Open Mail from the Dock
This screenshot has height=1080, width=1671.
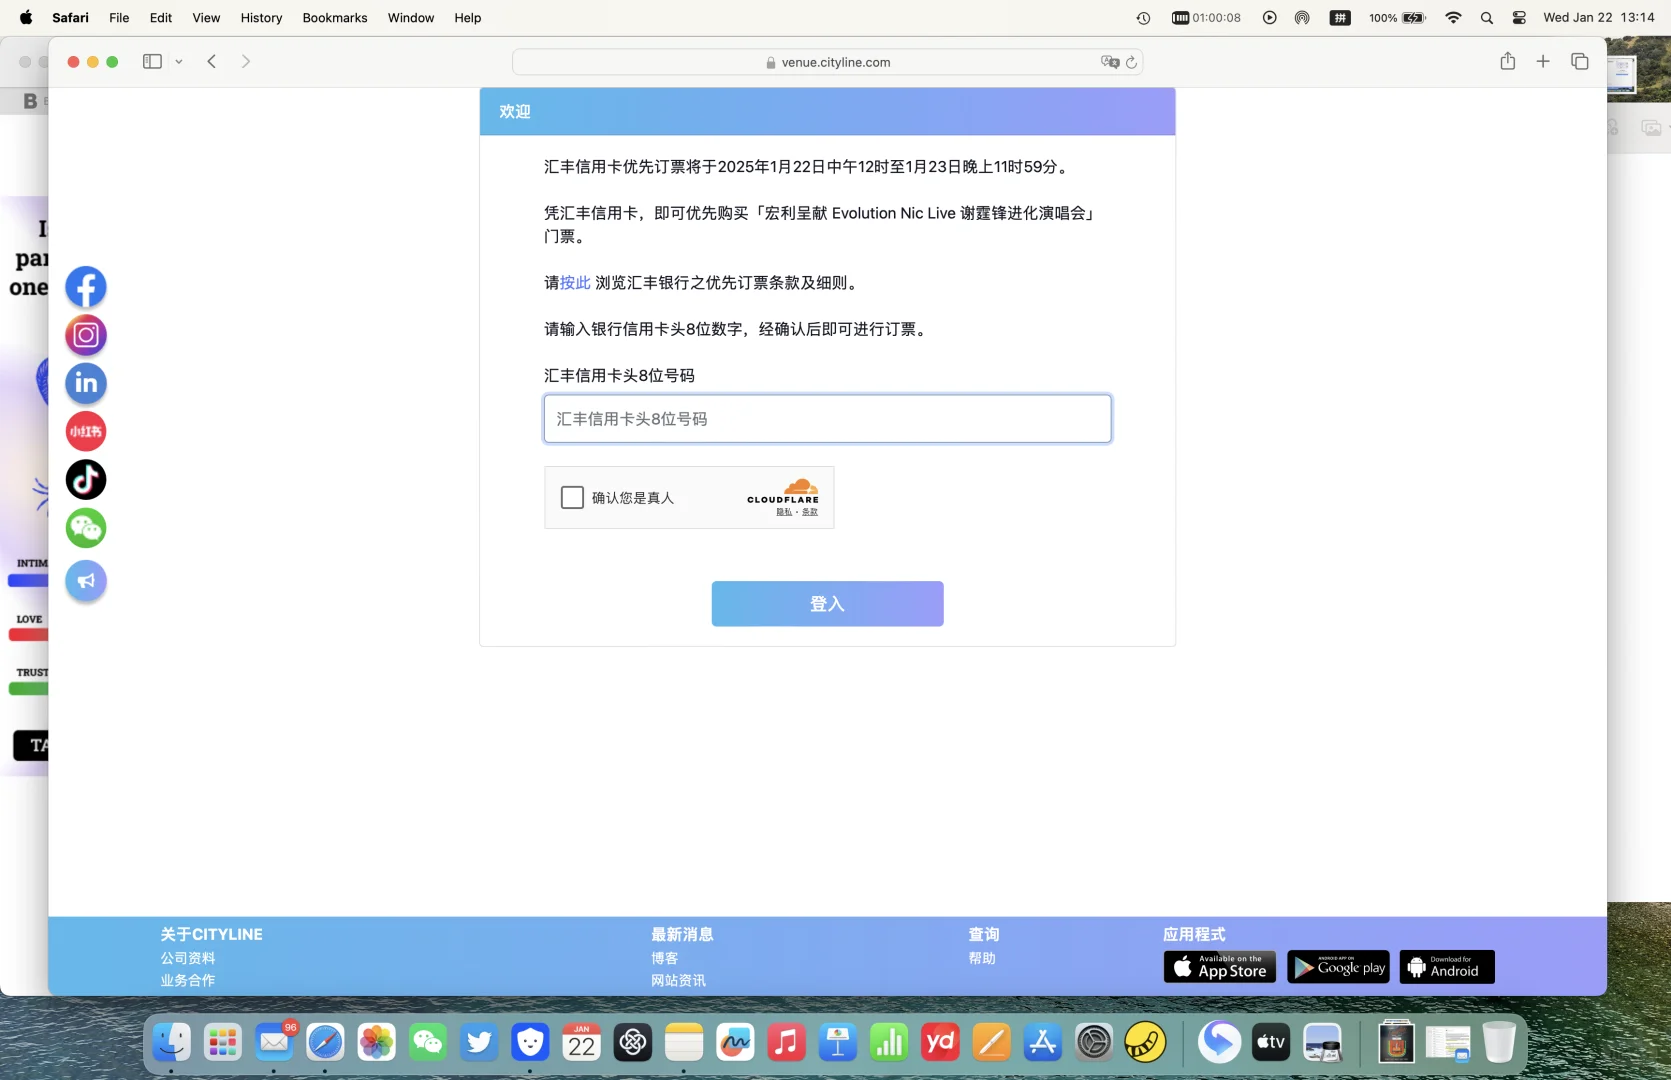tap(274, 1043)
